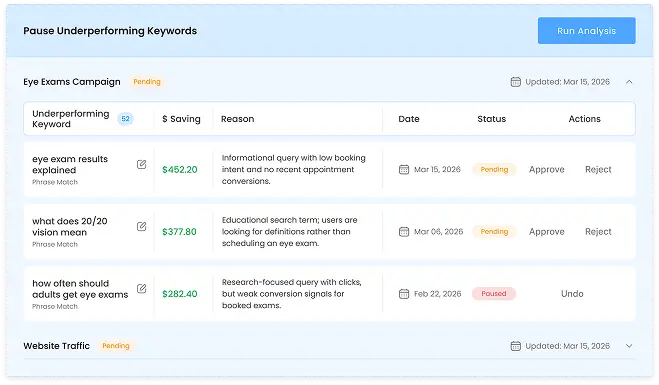This screenshot has width=659, height=385.
Task: Click the Paused status badge
Action: click(494, 293)
